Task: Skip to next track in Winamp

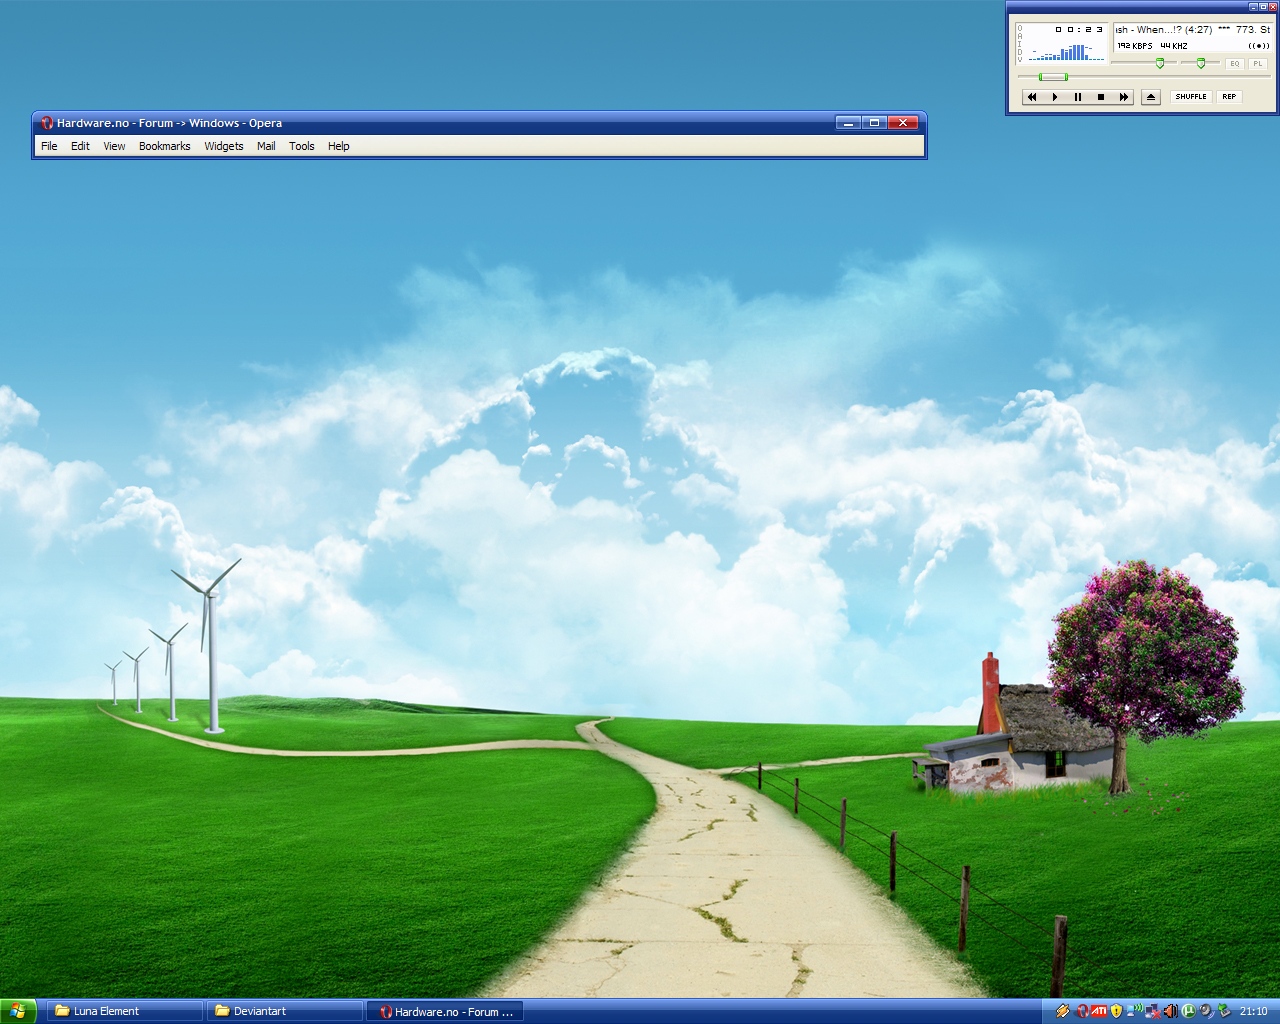Action: coord(1124,97)
